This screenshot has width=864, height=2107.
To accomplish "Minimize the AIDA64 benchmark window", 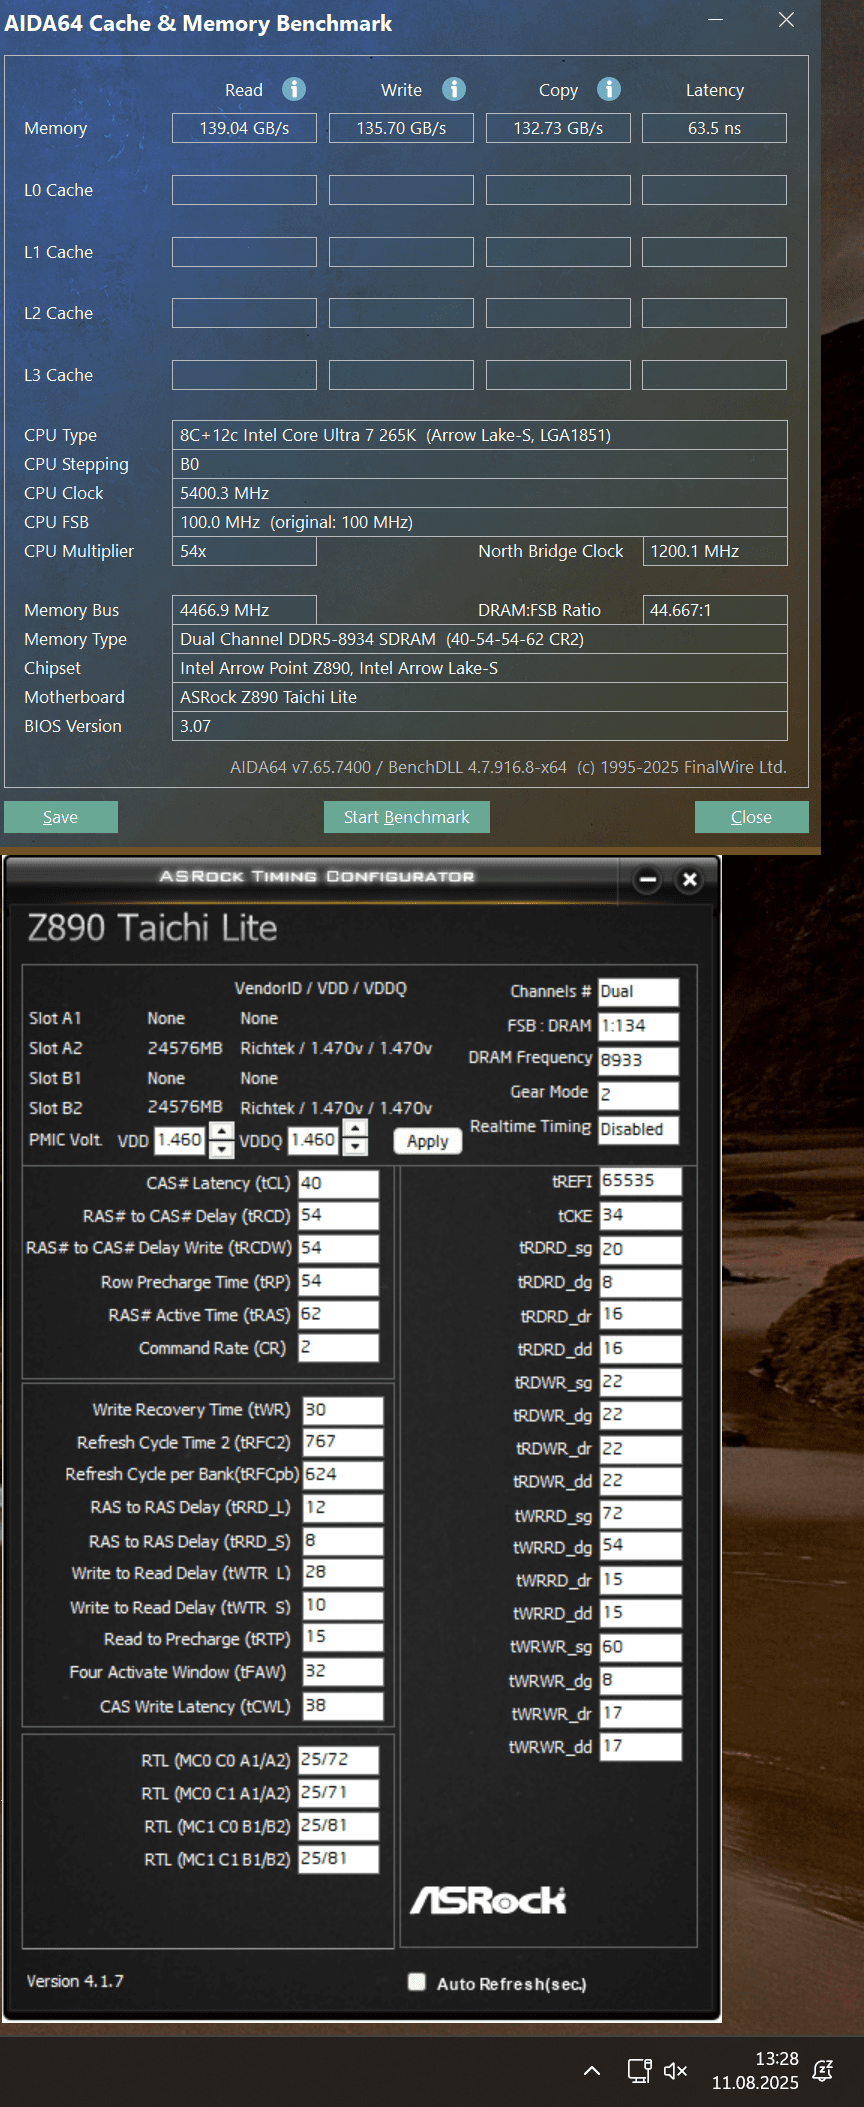I will pos(716,20).
